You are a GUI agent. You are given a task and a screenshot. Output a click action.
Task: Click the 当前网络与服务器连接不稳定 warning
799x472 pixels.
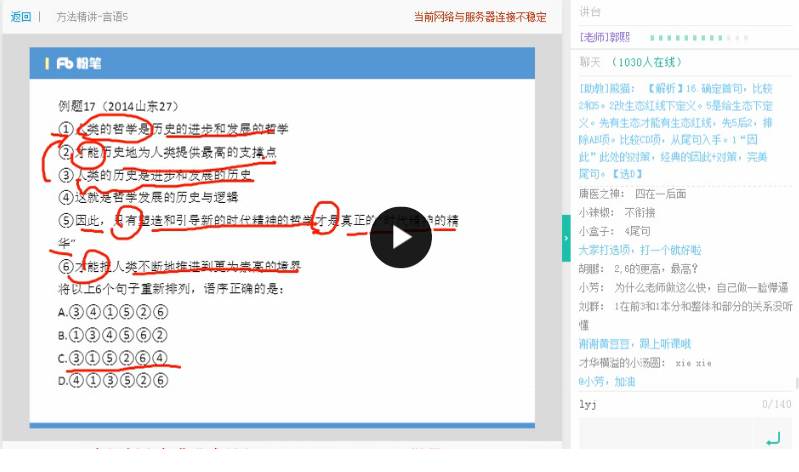click(480, 17)
